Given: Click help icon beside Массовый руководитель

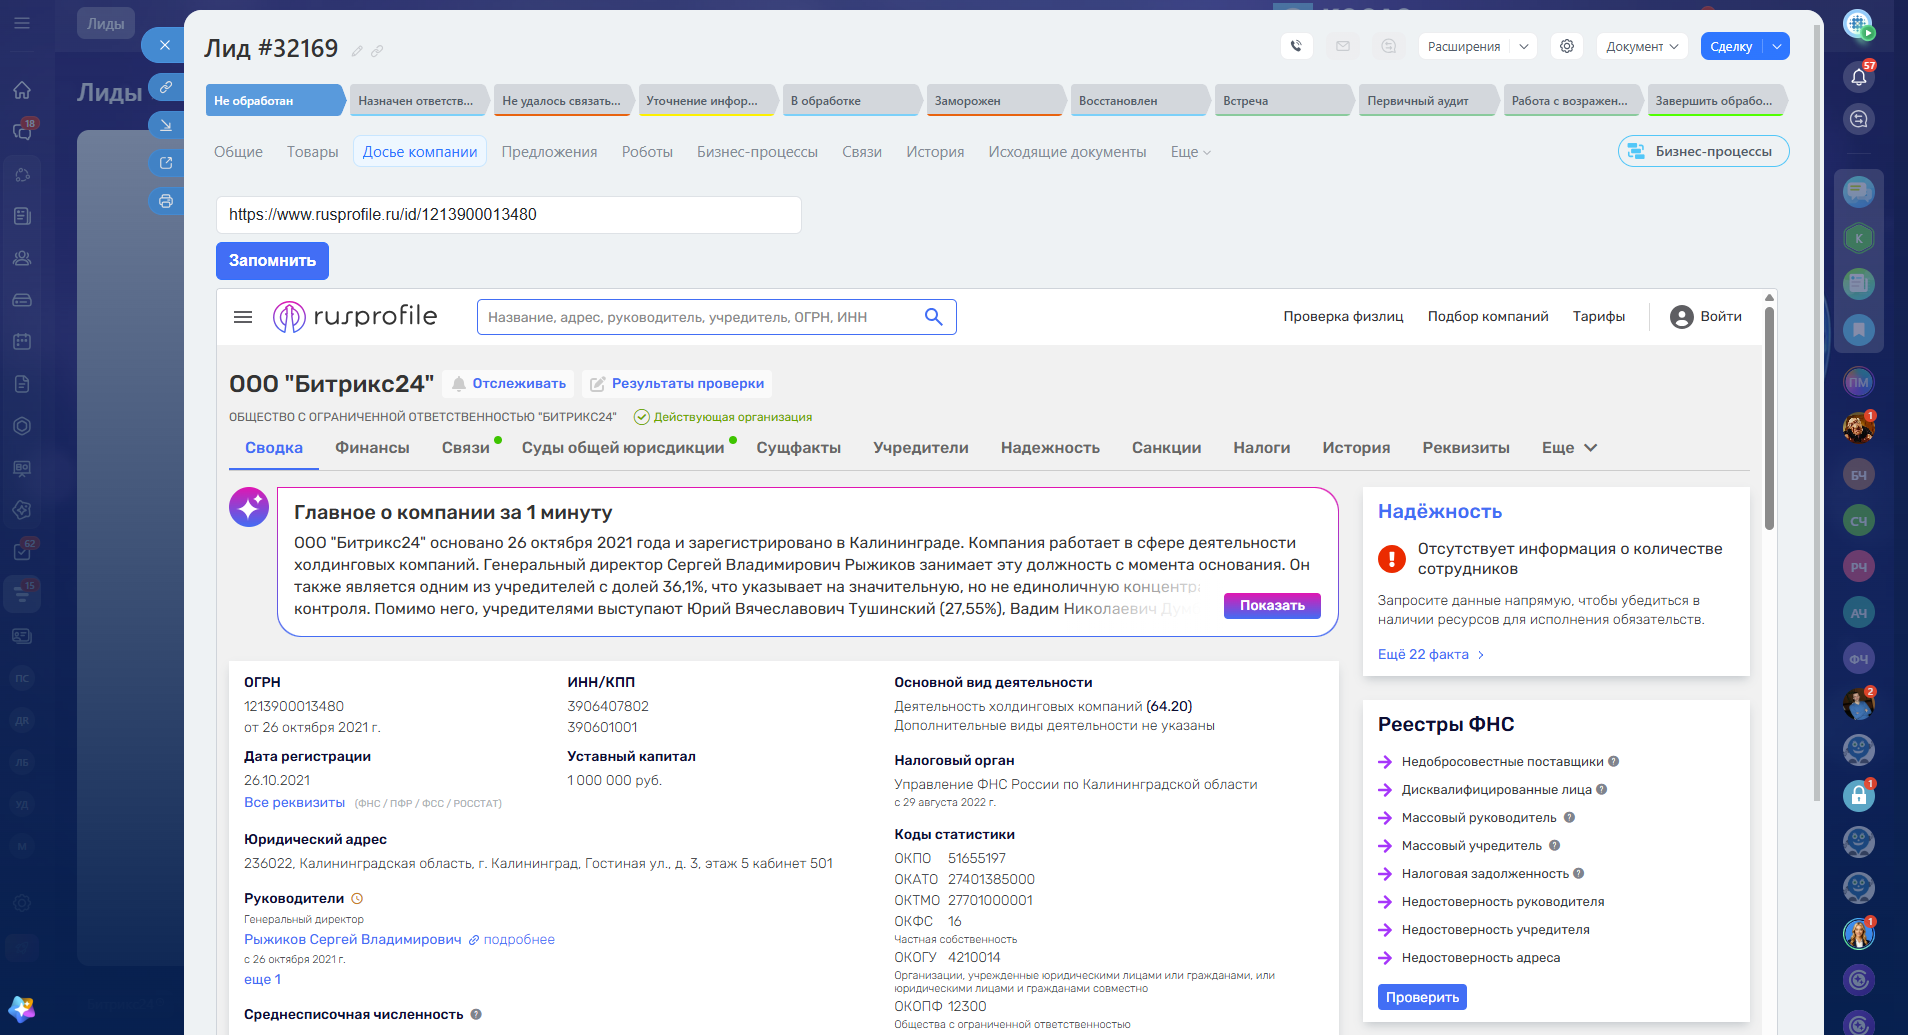Looking at the screenshot, I should [1569, 818].
